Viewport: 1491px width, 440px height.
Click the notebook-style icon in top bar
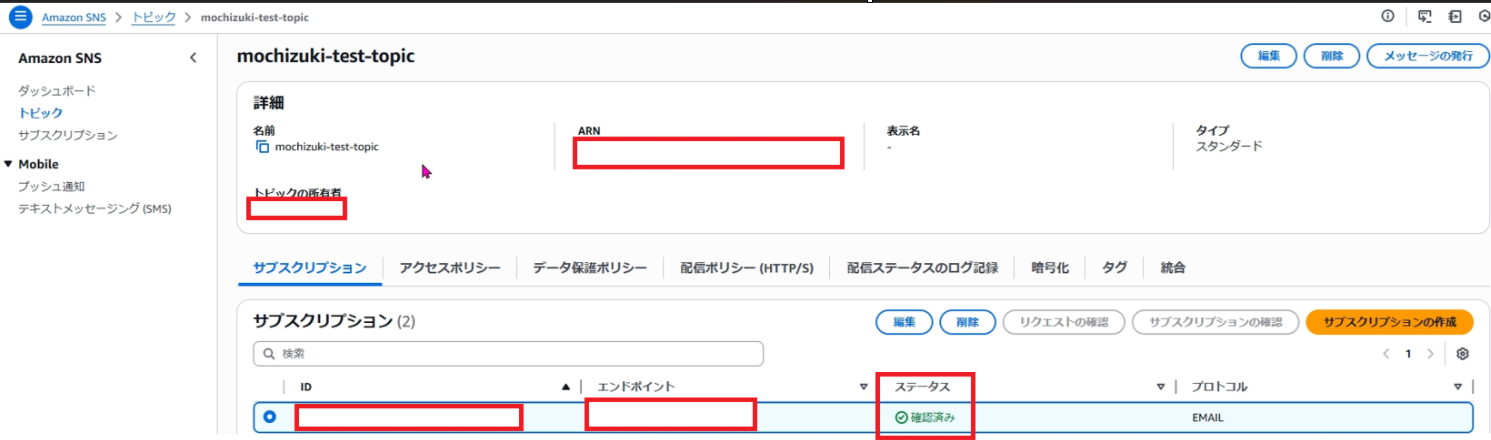pos(1455,16)
